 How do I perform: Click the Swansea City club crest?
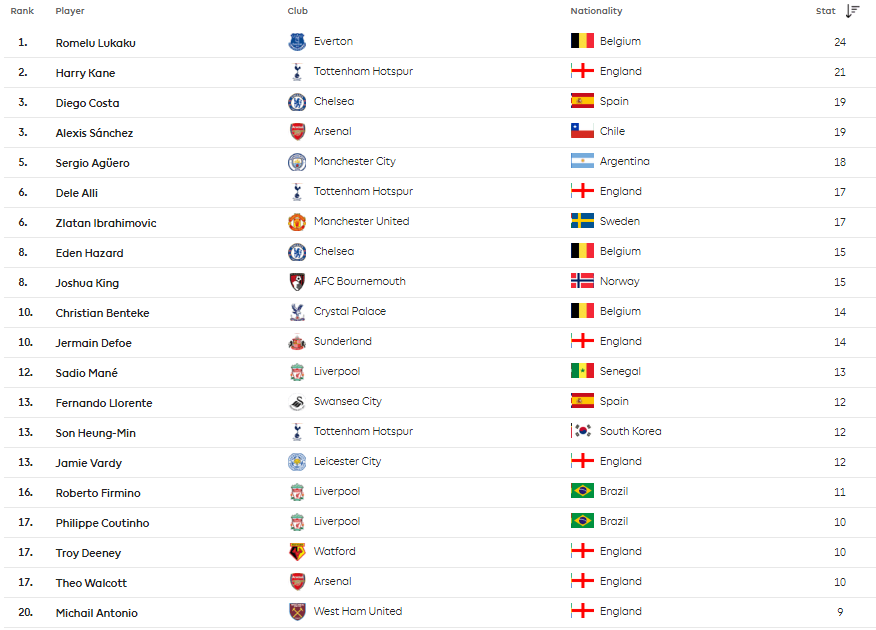click(x=297, y=402)
